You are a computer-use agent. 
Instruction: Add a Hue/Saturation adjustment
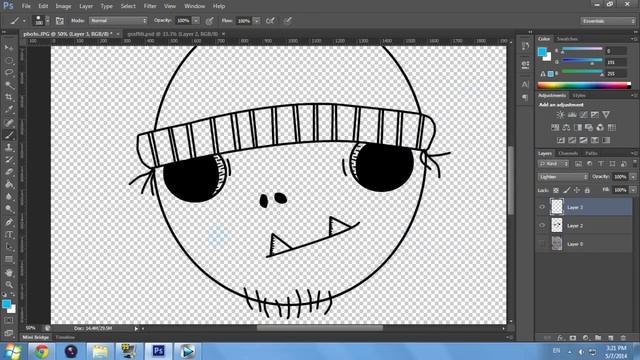tap(555, 127)
